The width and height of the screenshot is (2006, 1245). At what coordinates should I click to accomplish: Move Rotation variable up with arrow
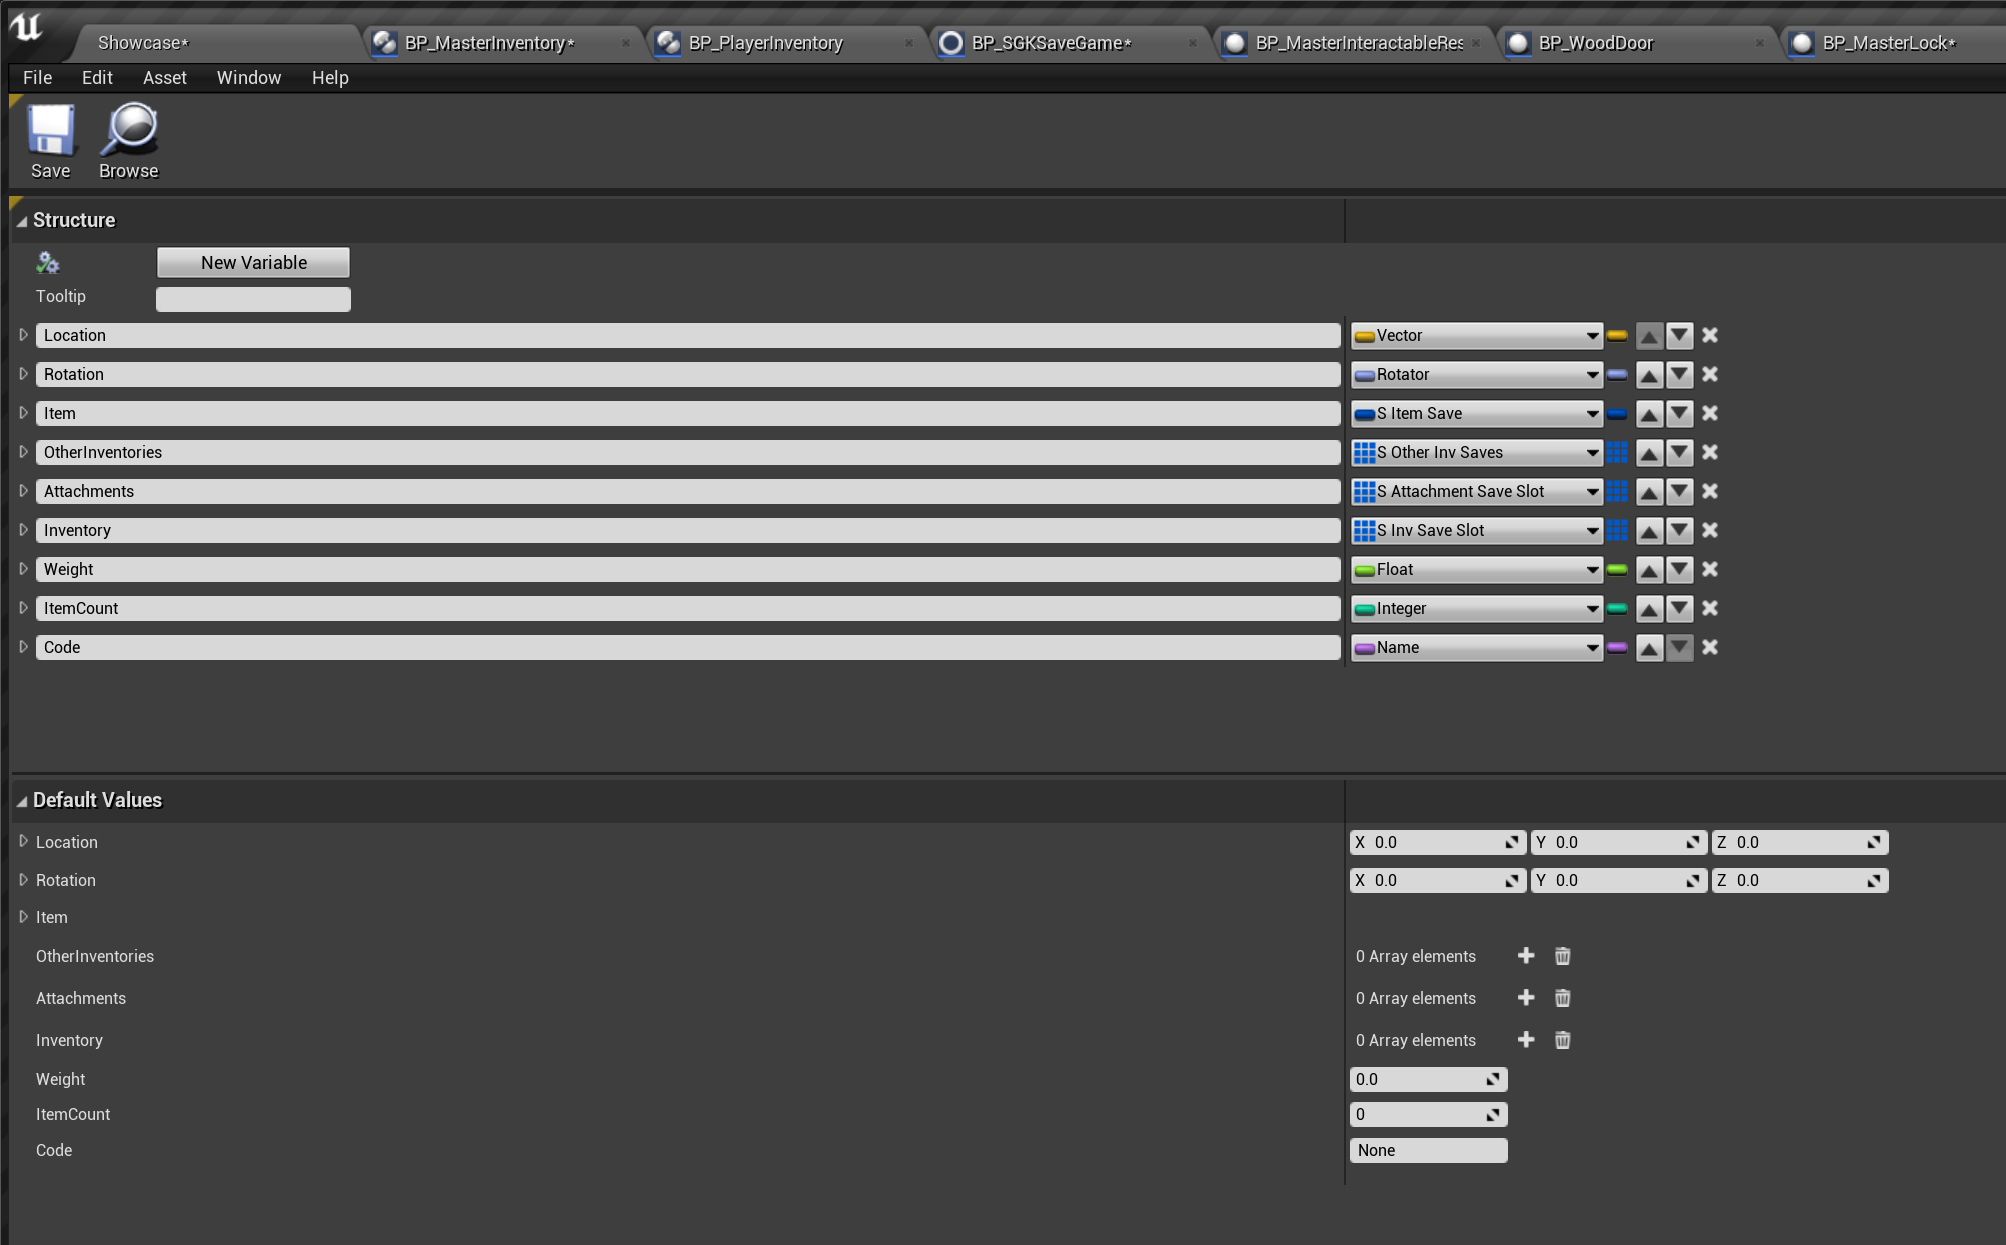[x=1649, y=375]
